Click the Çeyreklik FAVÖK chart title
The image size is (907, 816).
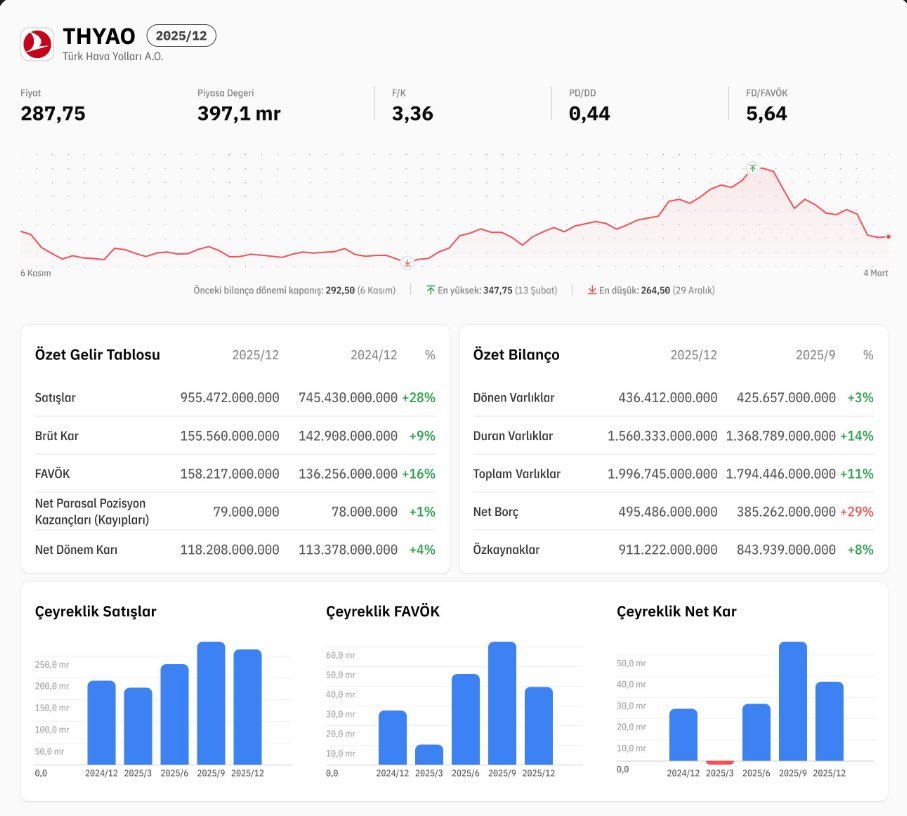point(383,612)
